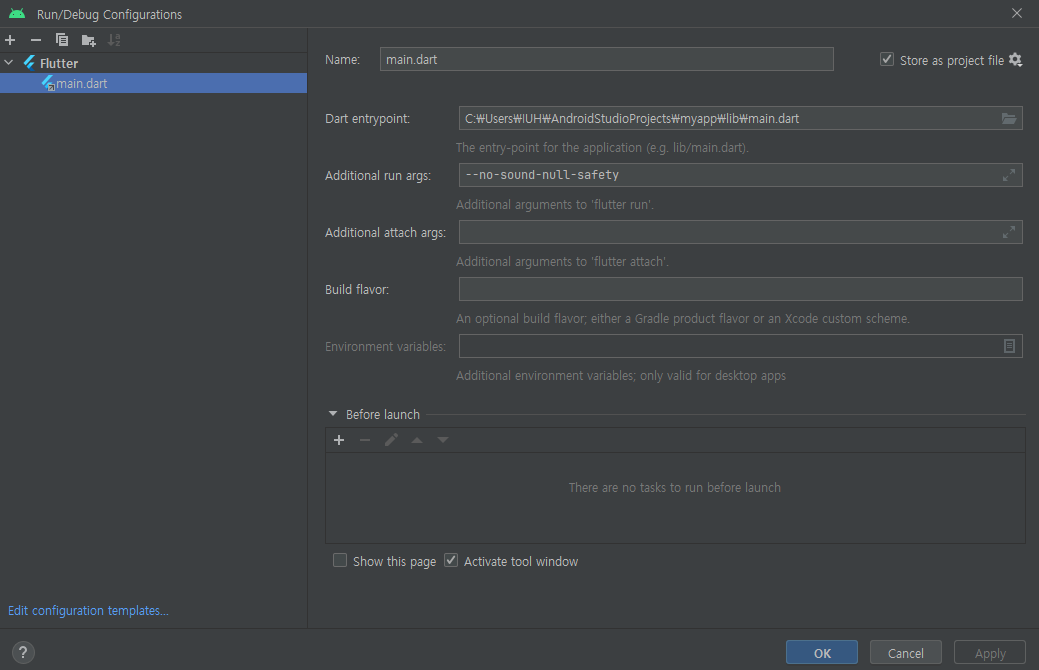
Task: Close the Run/Debug Configurations dialog
Action: pos(1016,13)
